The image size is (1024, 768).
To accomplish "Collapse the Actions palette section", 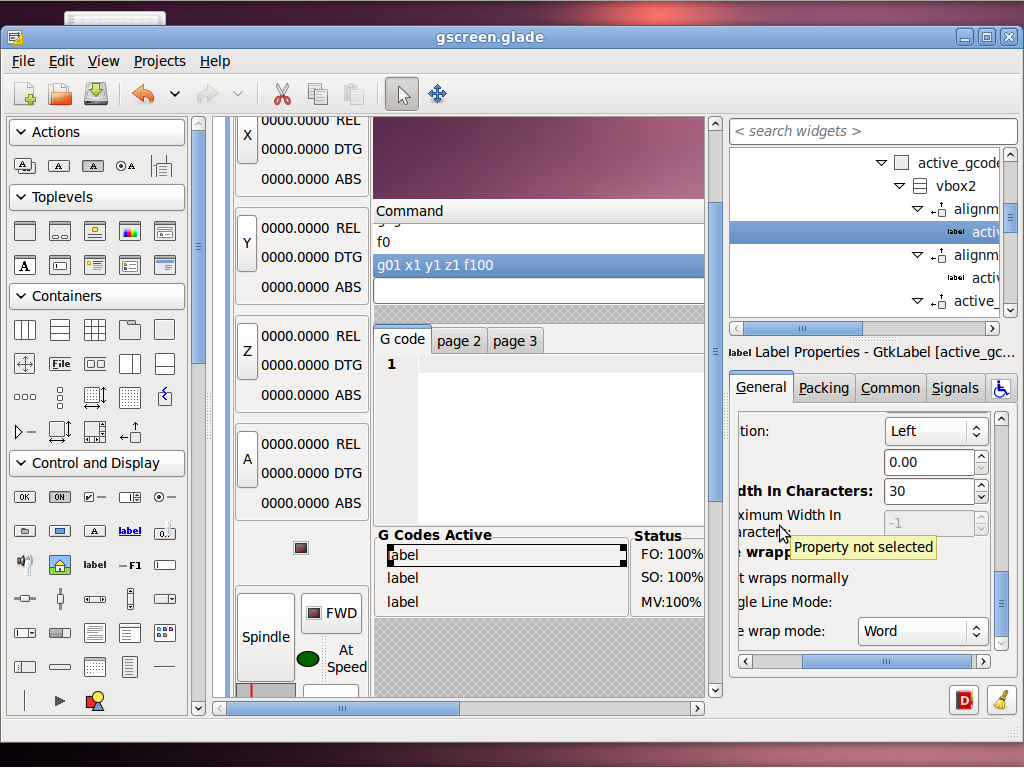I will pyautogui.click(x=97, y=132).
